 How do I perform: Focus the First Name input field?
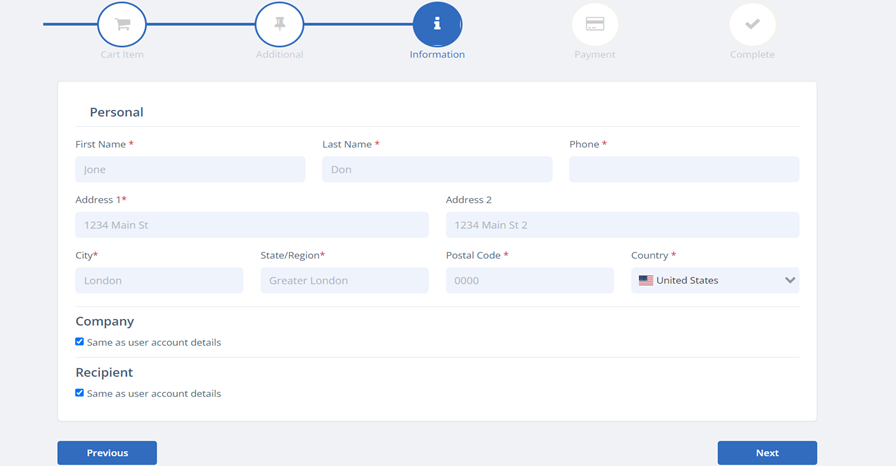tap(190, 170)
